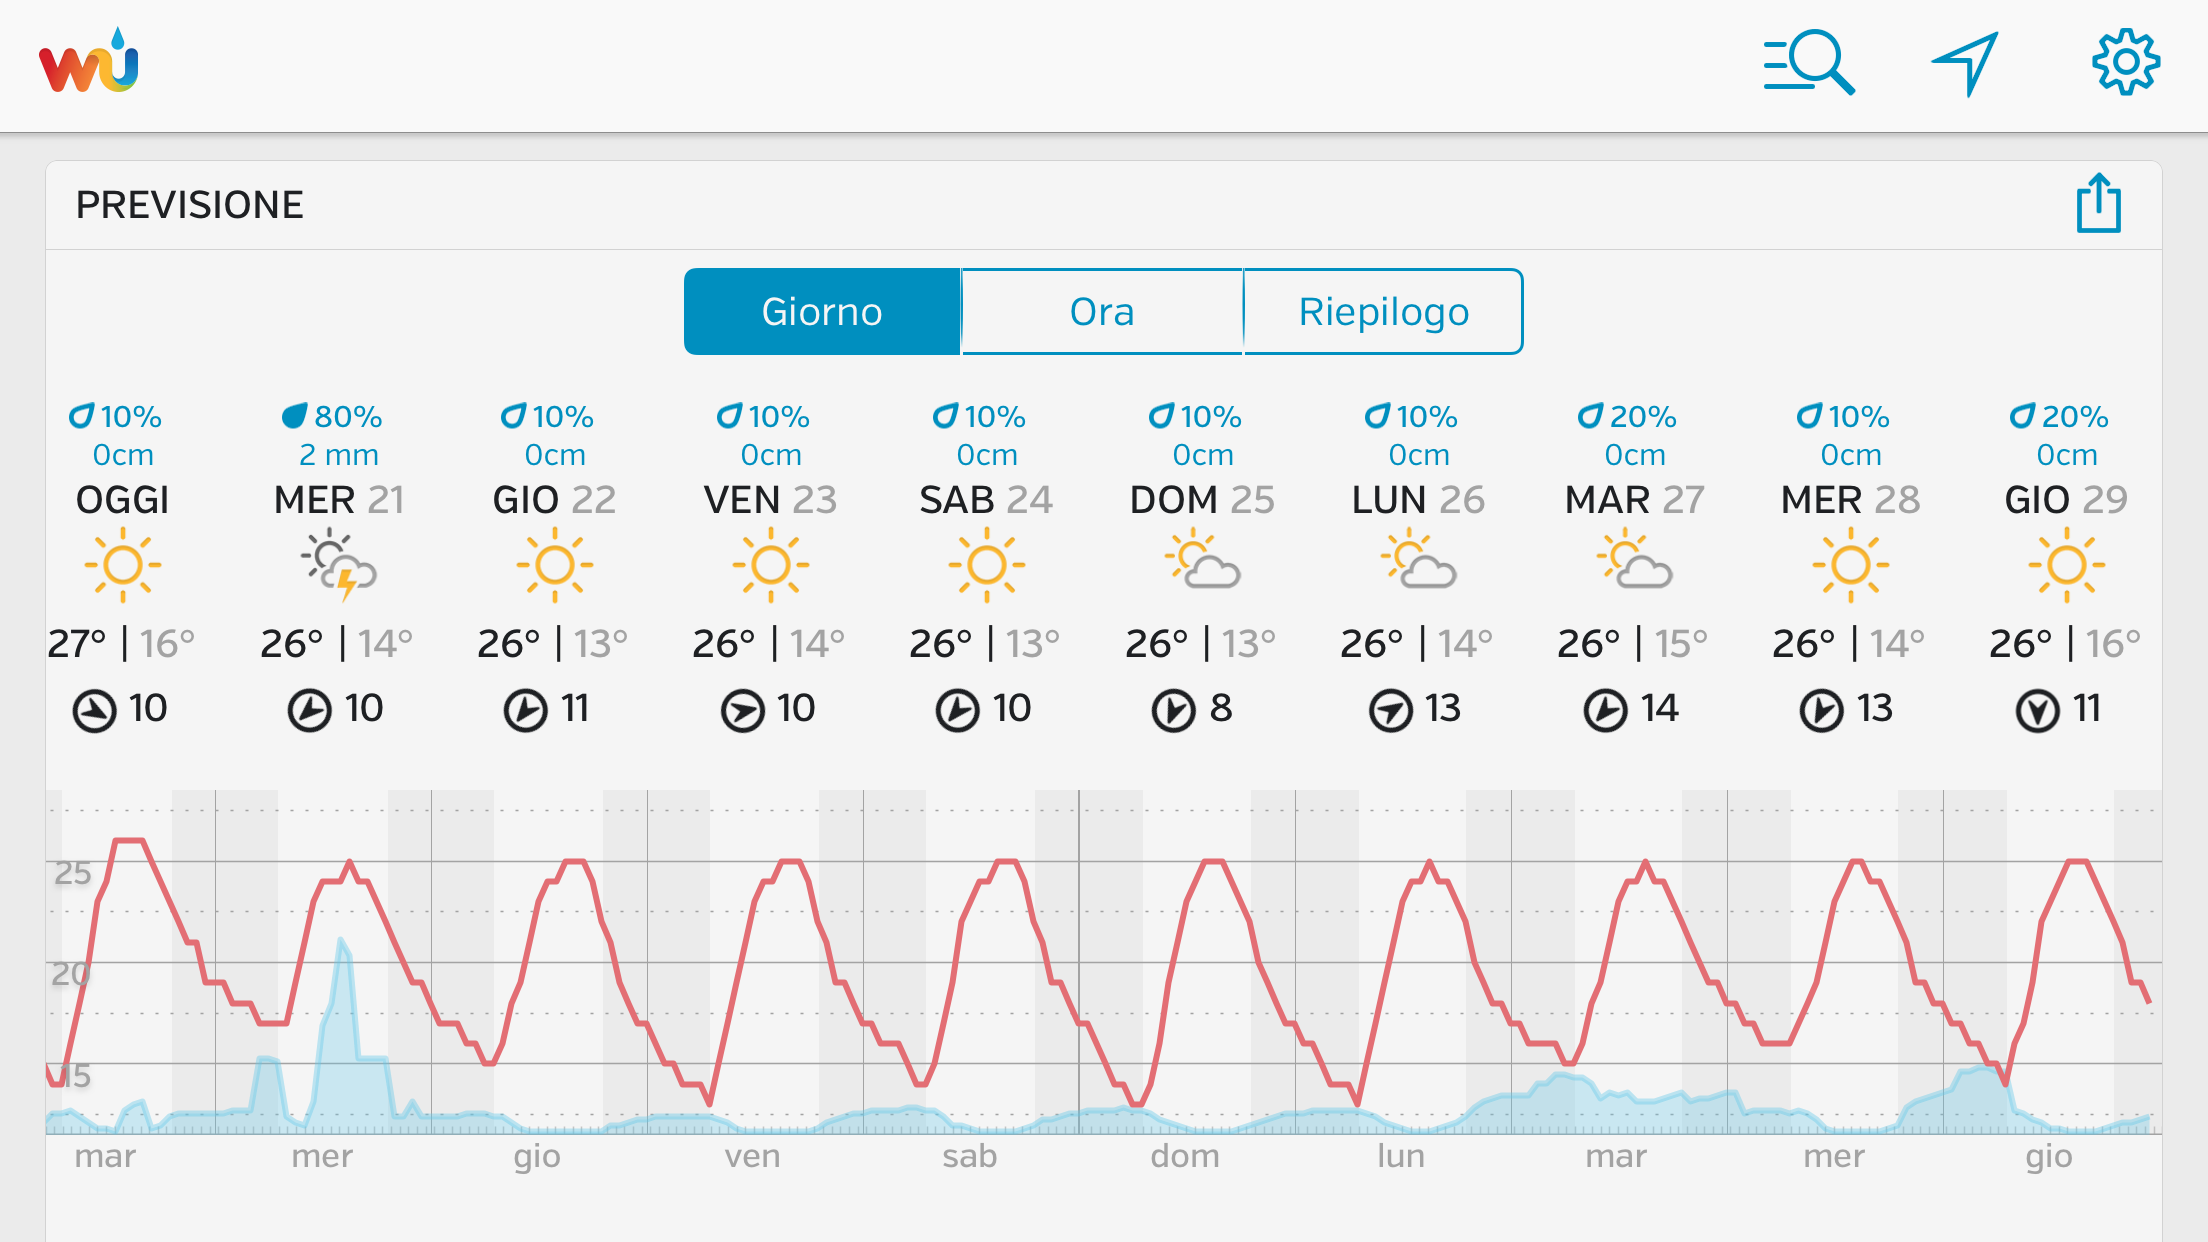Share the forecast with the share icon

2098,204
